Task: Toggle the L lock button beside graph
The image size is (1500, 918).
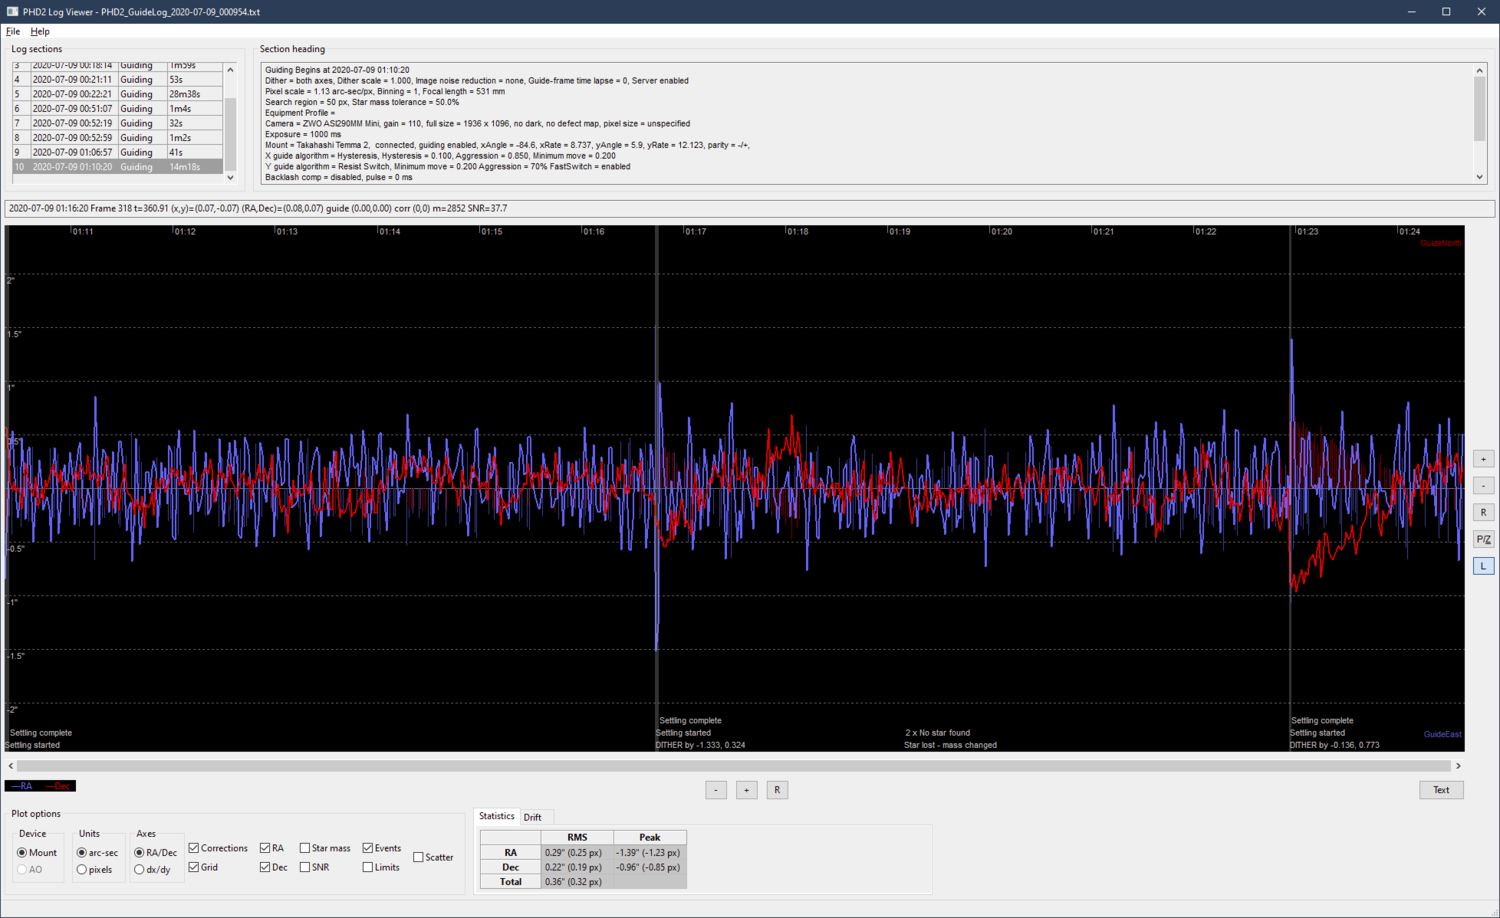Action: [x=1483, y=566]
